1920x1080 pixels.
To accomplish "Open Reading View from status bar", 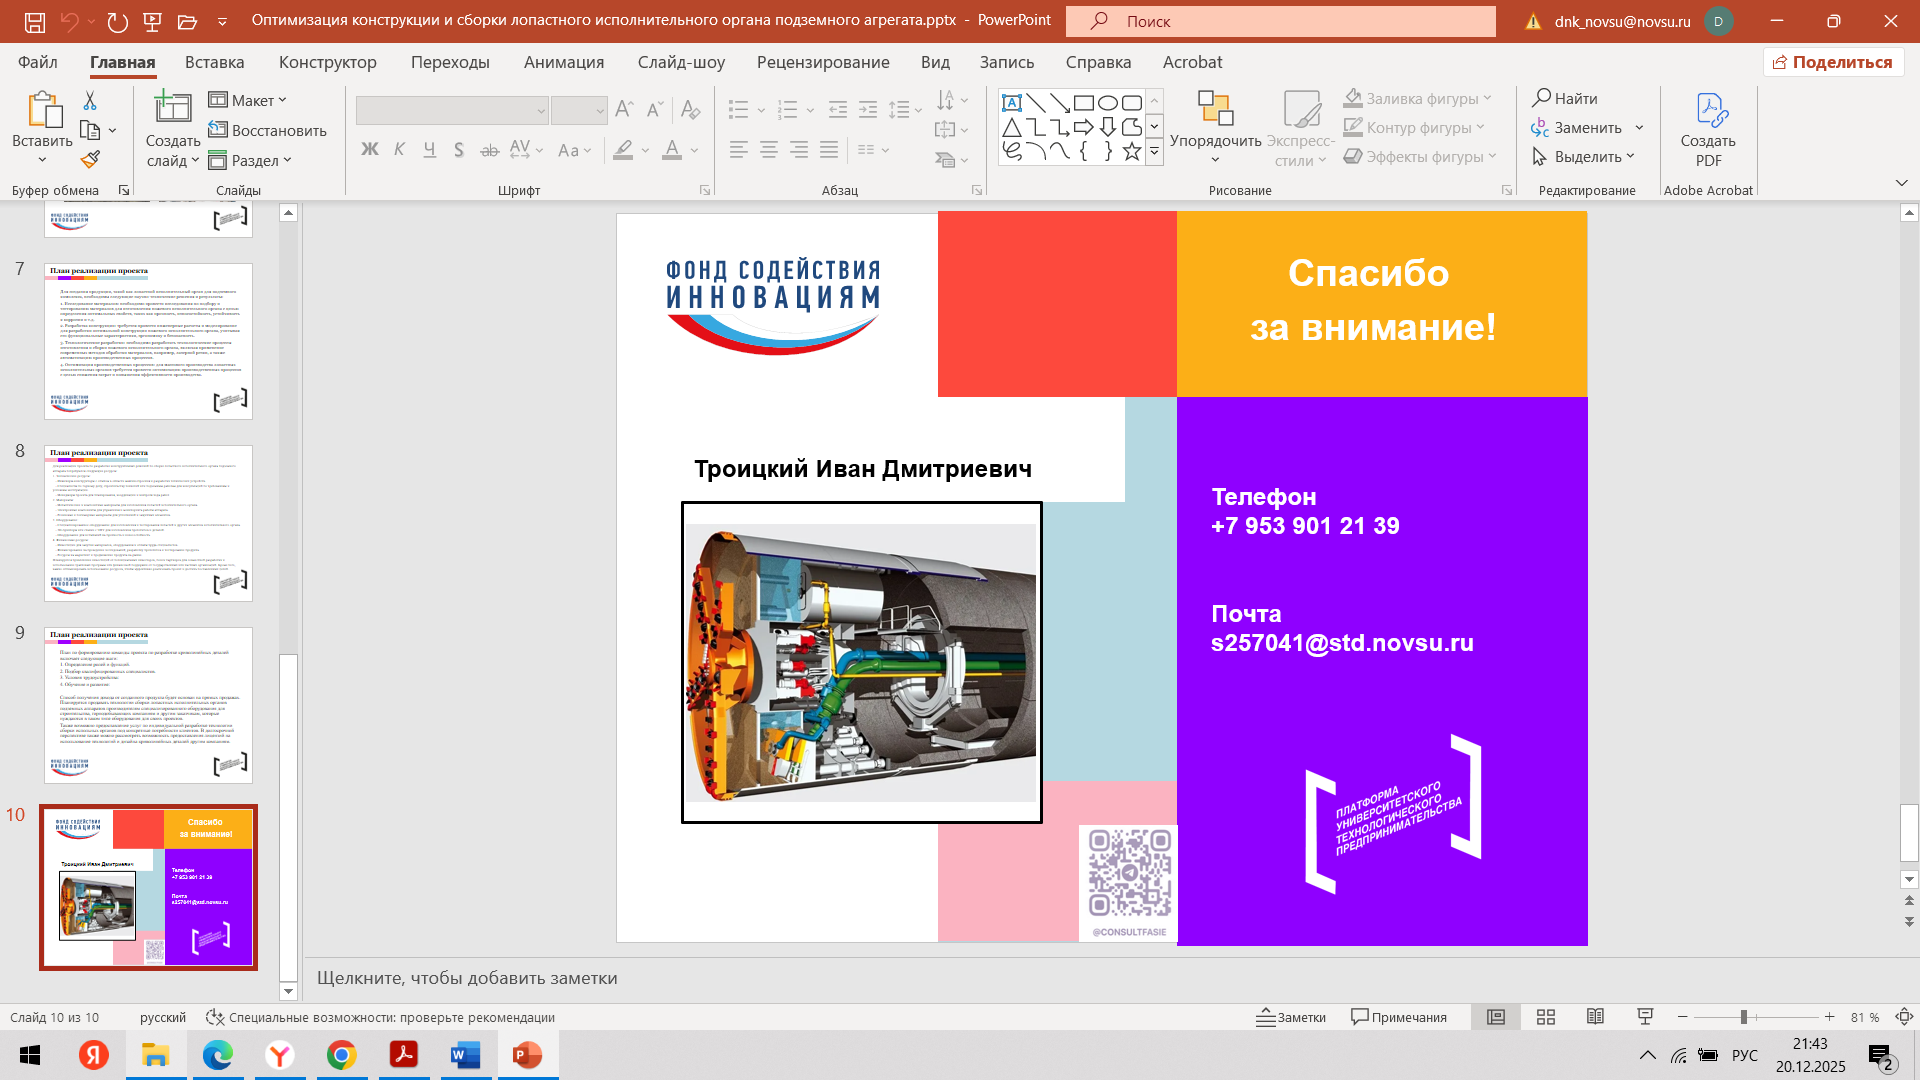I will coord(1595,1017).
